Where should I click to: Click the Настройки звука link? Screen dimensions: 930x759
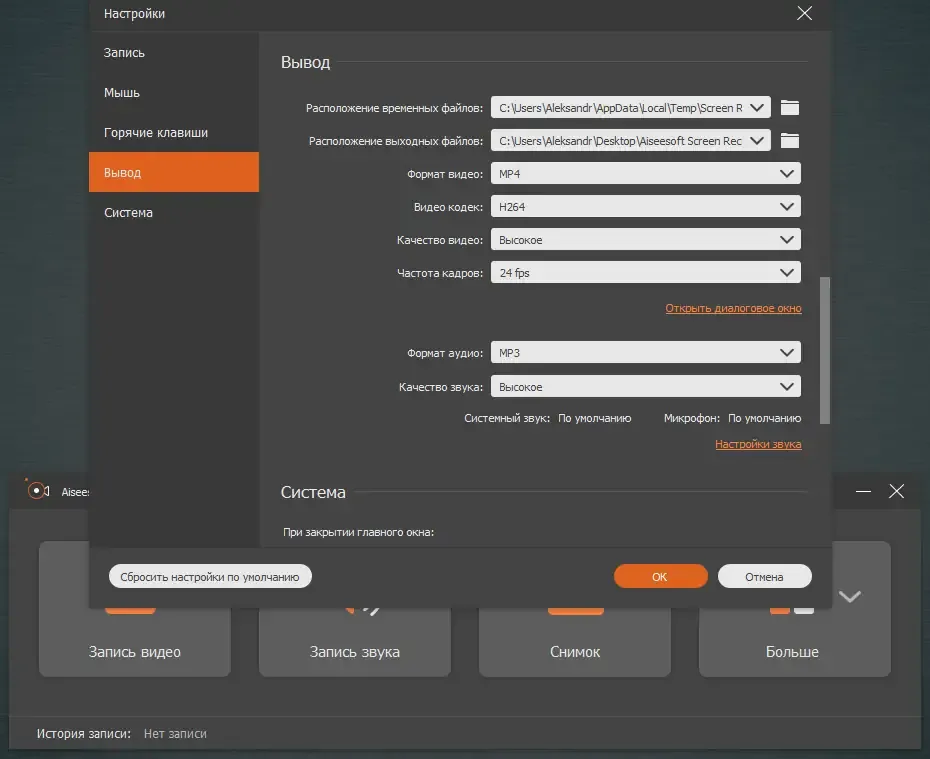pos(758,444)
